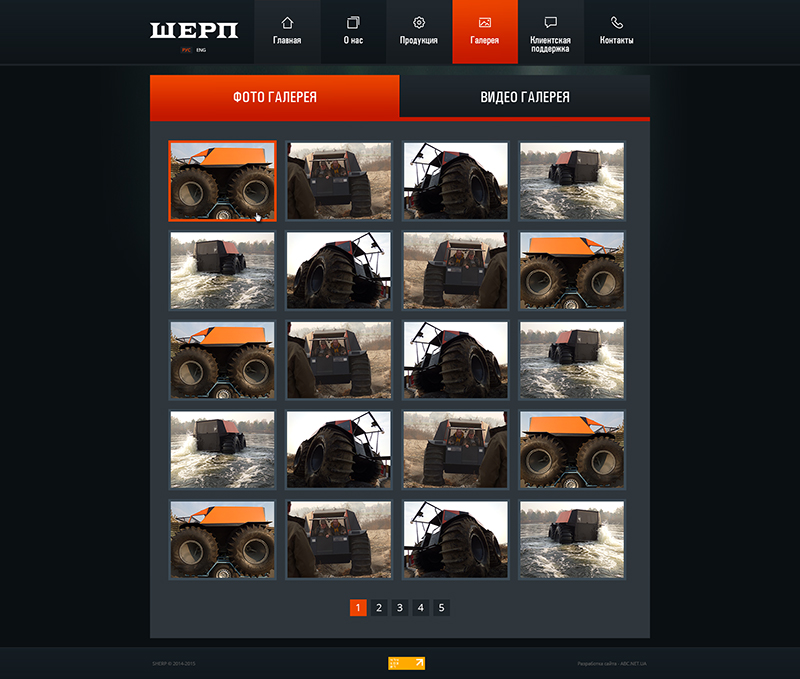Open the highlighted first thumbnail in the top row
This screenshot has height=679, width=800.
pos(222,180)
